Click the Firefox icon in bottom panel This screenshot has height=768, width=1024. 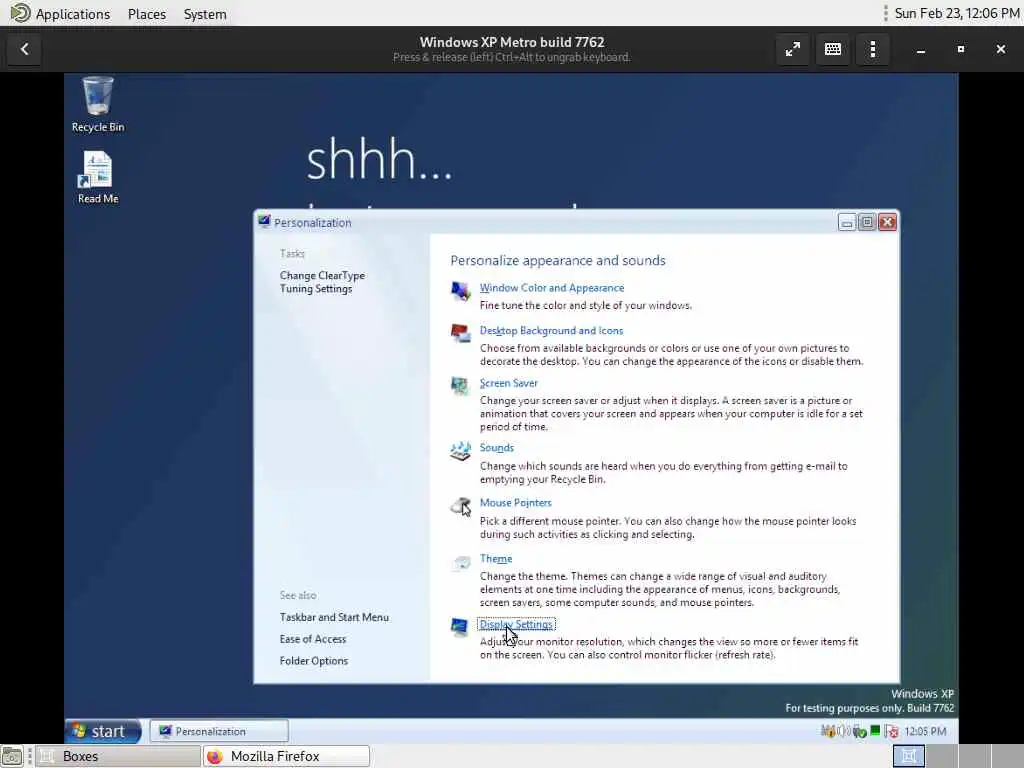click(x=215, y=756)
